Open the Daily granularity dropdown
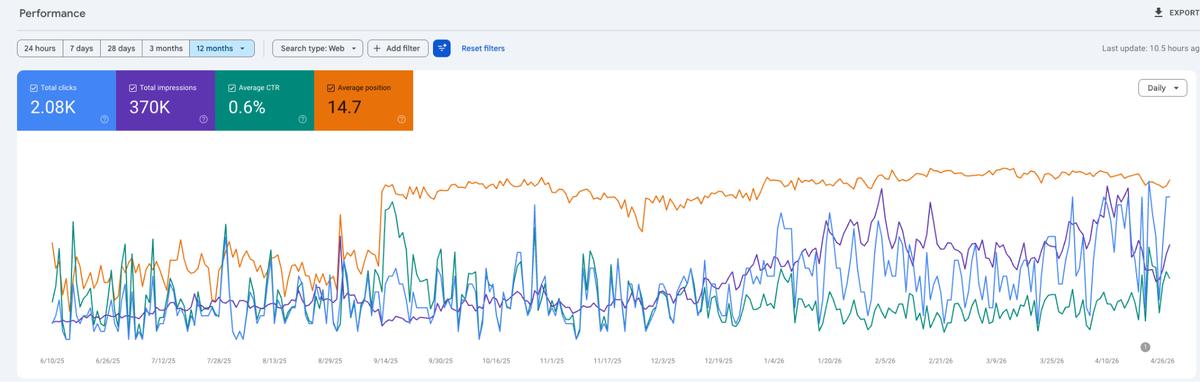The height and width of the screenshot is (382, 1200). pyautogui.click(x=1162, y=88)
